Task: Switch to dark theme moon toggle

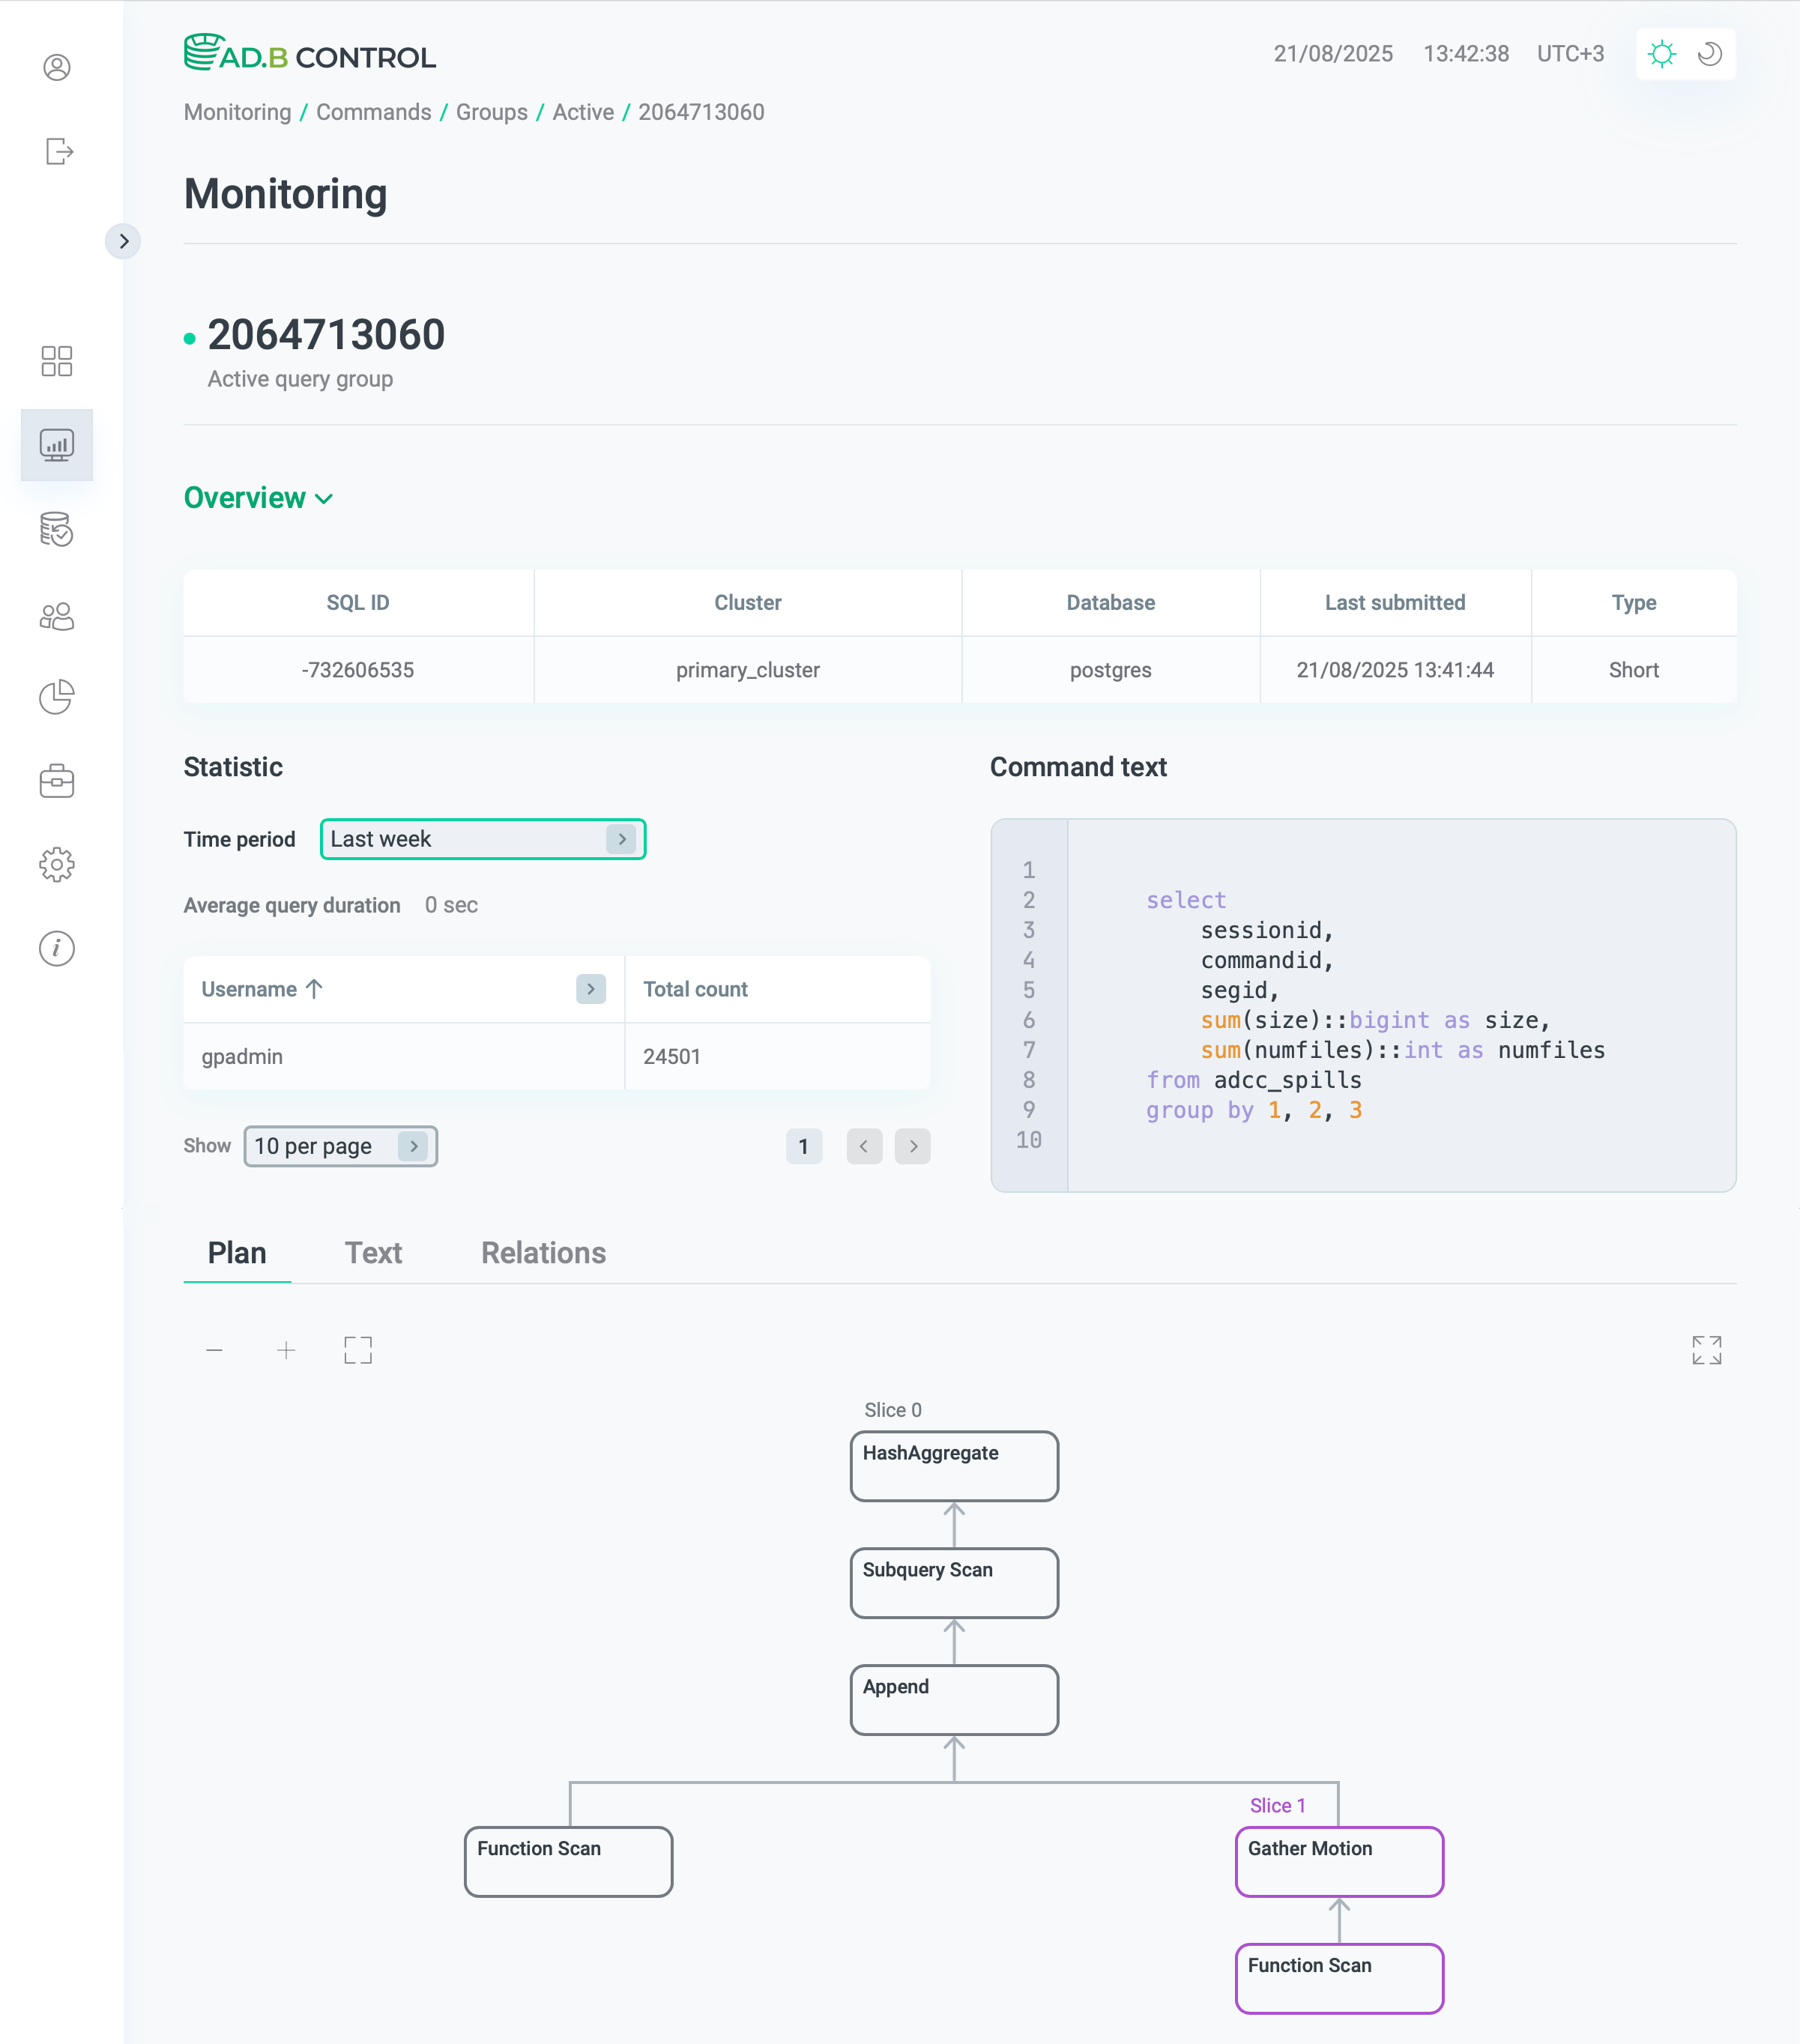Action: 1710,54
